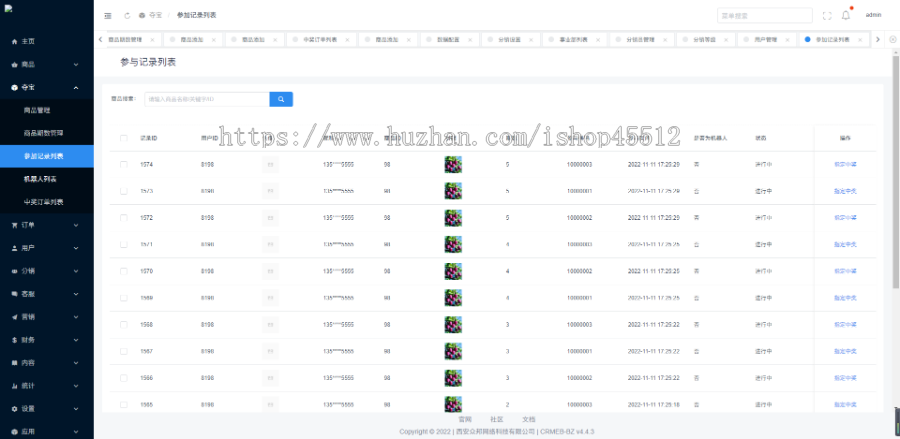This screenshot has height=439, width=900.
Task: Open the notifications bell
Action: 846,15
